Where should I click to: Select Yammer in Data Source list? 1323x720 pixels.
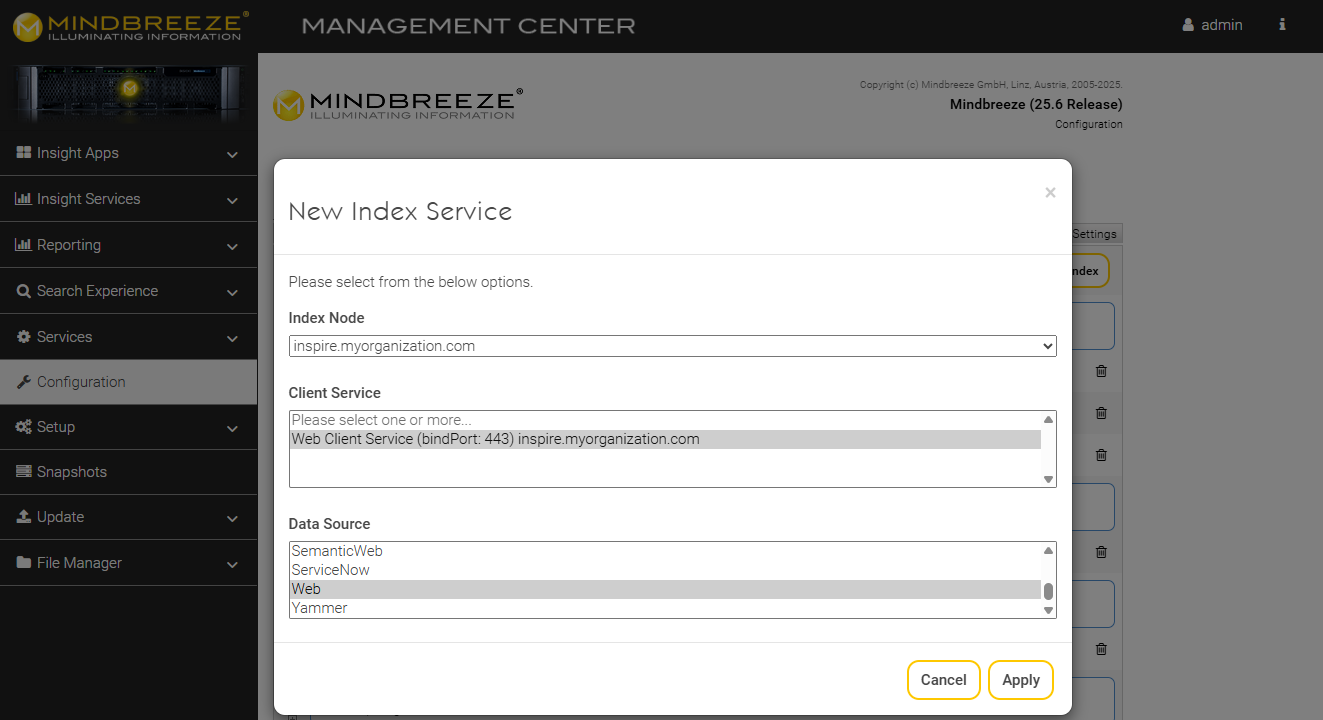click(665, 608)
